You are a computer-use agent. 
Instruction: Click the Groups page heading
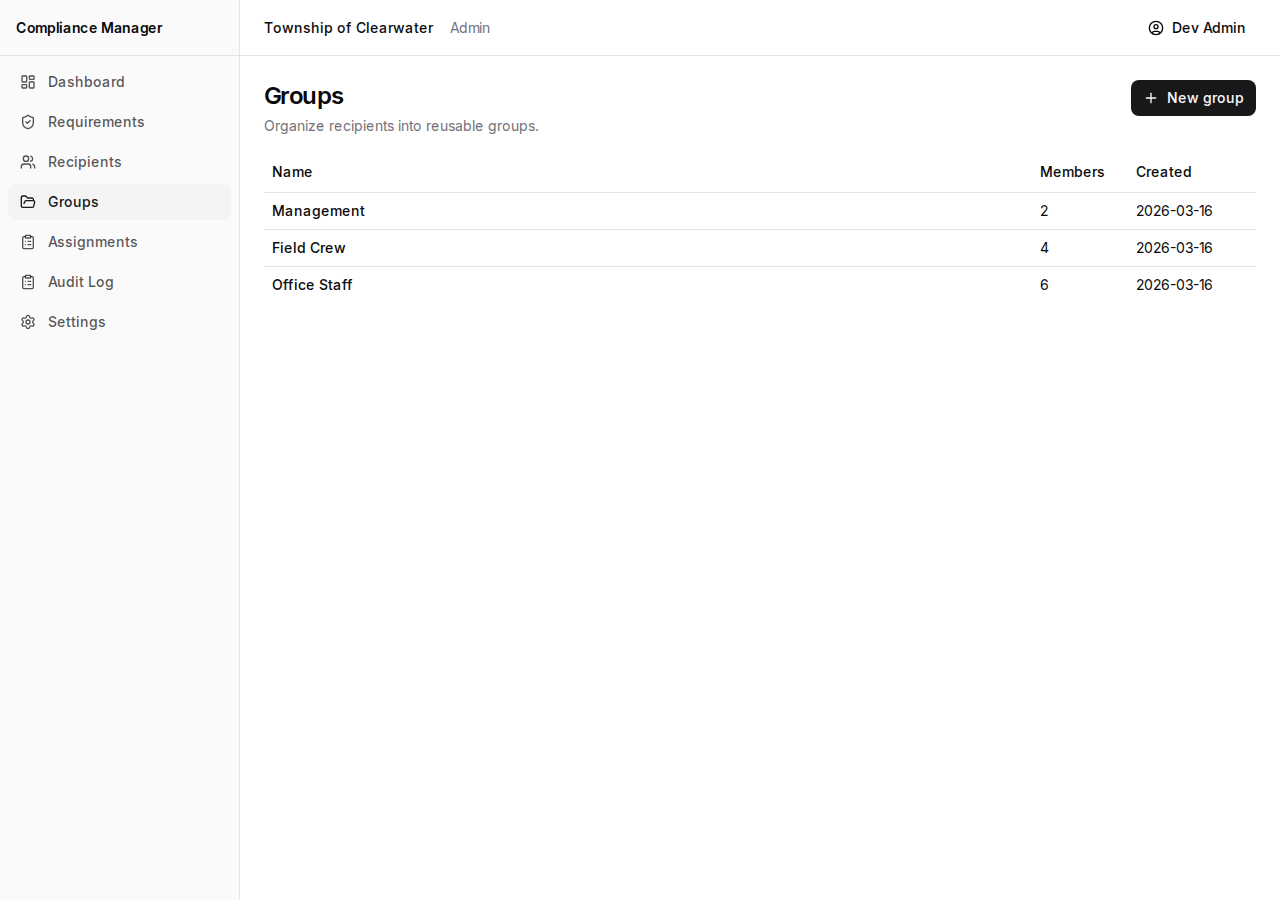point(304,96)
